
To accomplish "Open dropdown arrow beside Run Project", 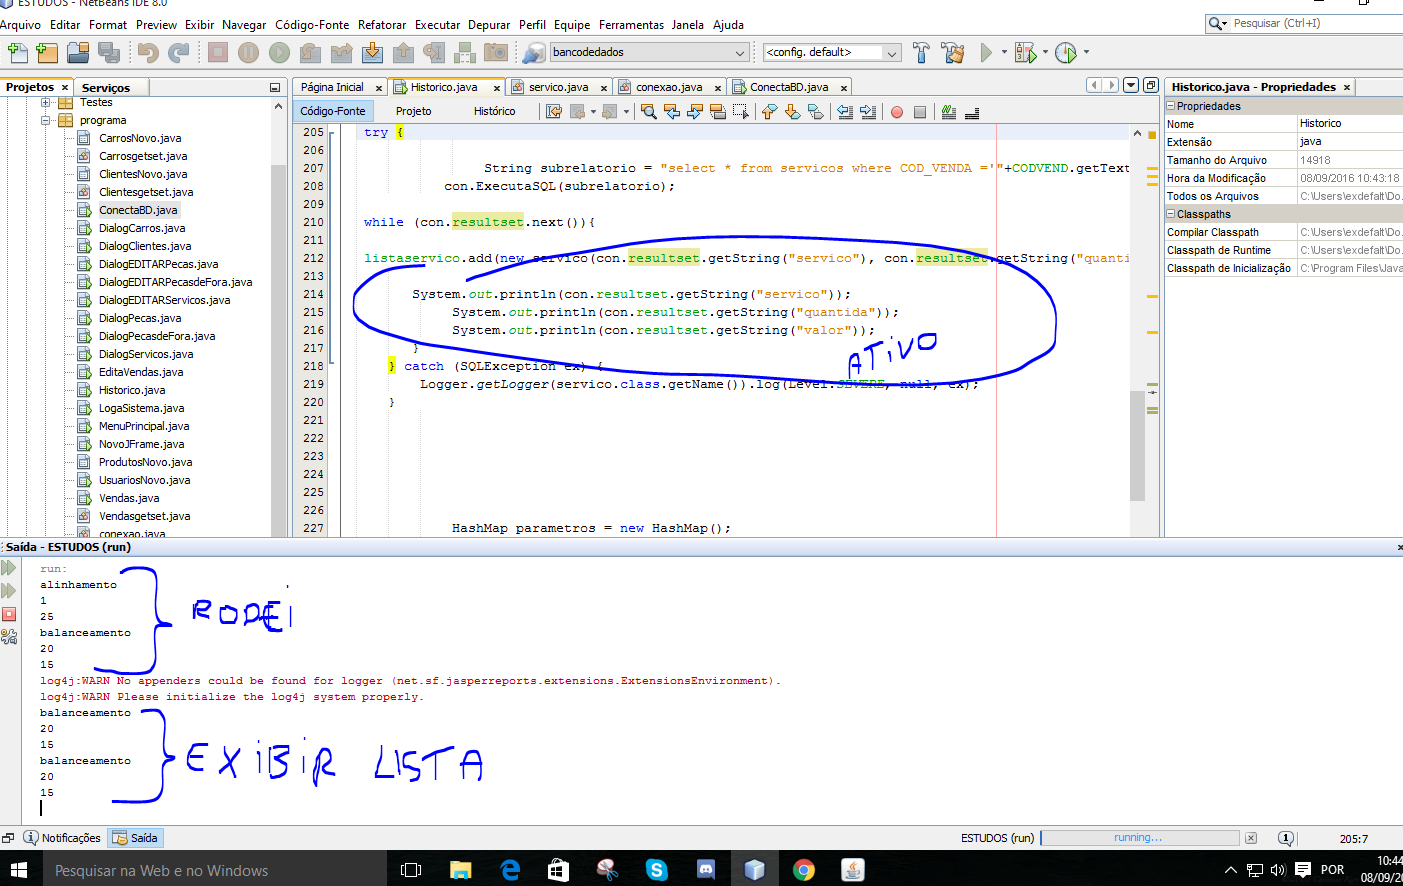I will [x=1004, y=52].
